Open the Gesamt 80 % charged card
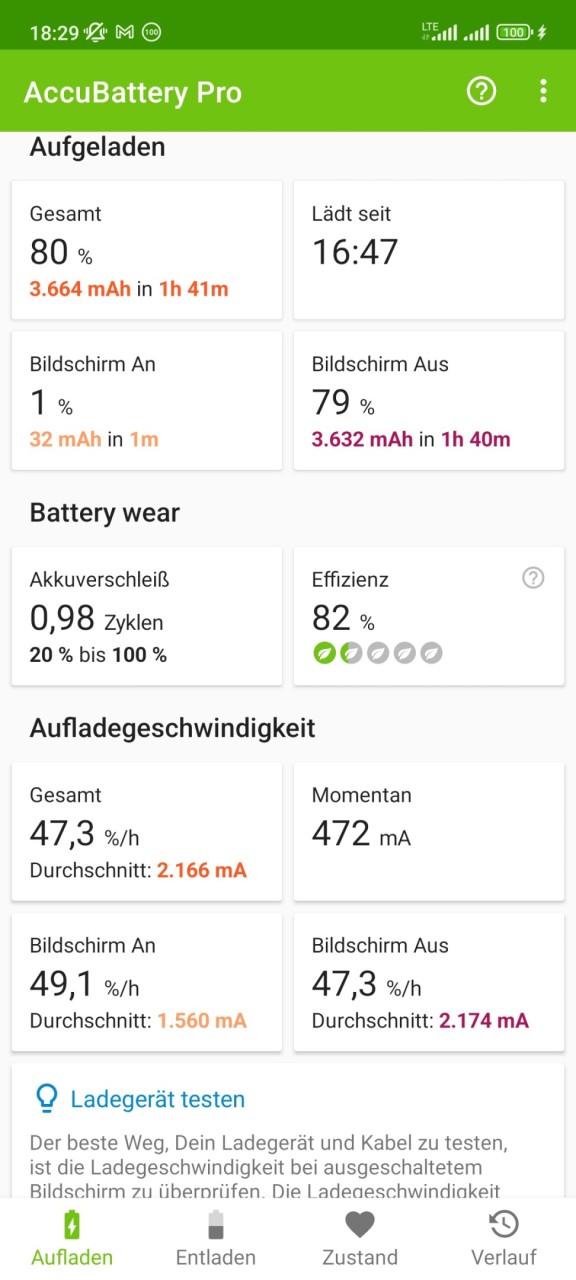The width and height of the screenshot is (576, 1280). 147,250
